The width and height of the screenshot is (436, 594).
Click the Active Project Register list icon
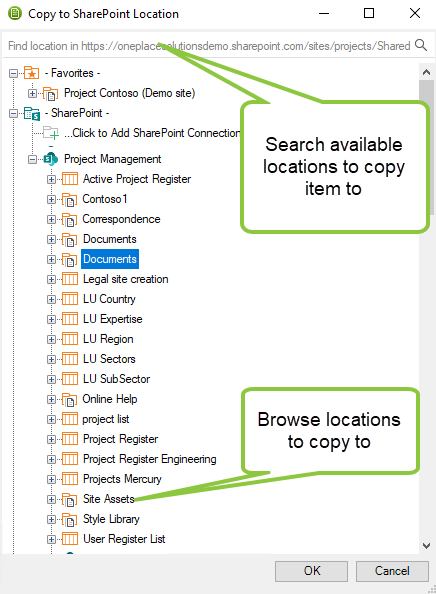click(x=70, y=179)
